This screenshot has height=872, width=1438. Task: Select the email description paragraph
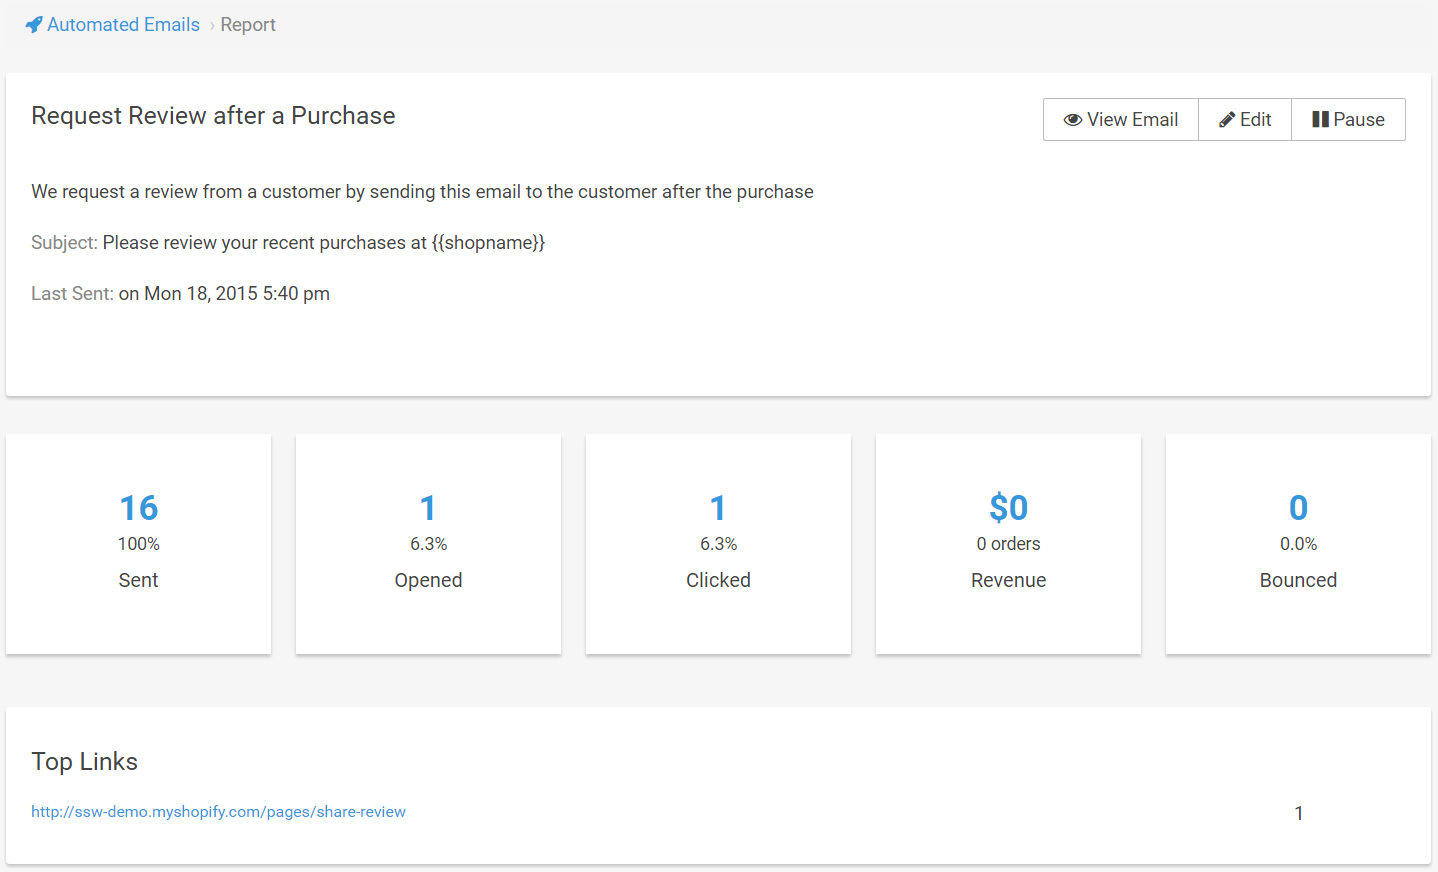[x=422, y=192]
